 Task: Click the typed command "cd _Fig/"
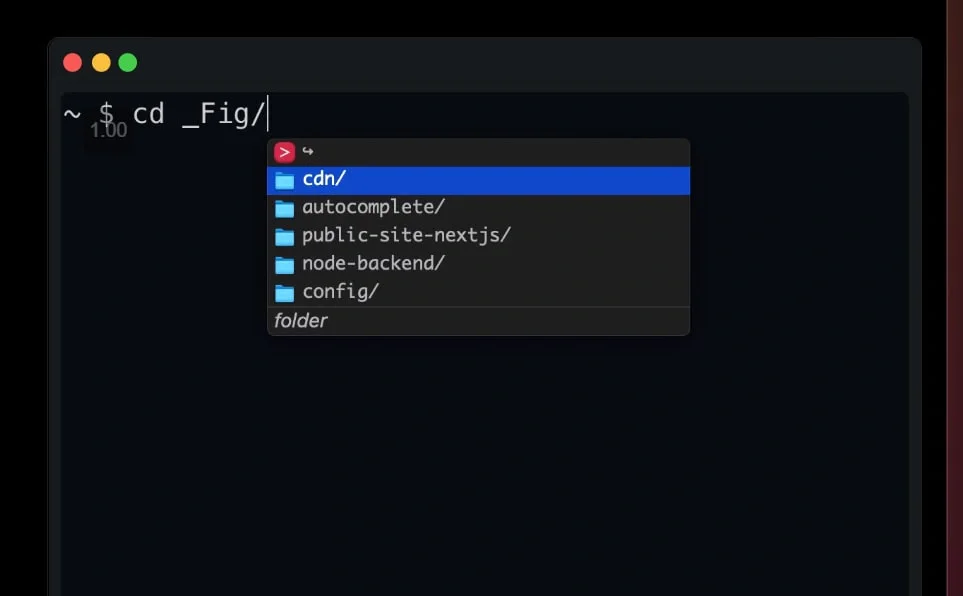pos(198,114)
